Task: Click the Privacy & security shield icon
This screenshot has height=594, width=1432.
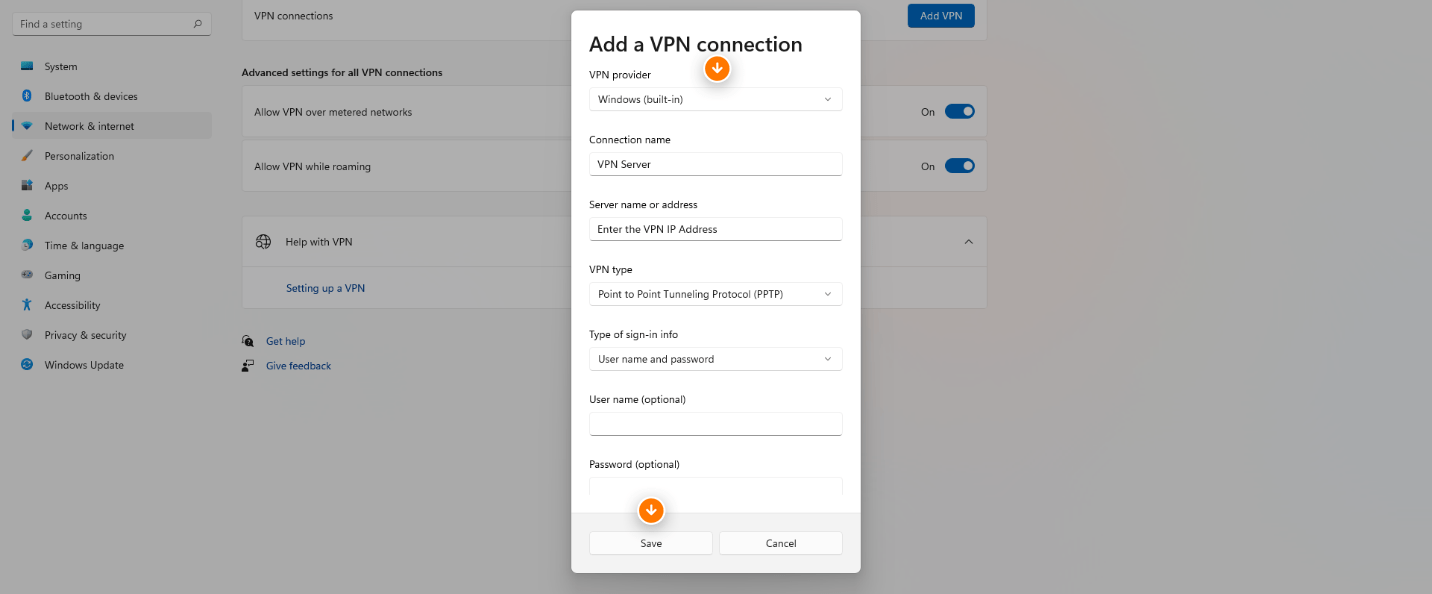Action: (27, 335)
